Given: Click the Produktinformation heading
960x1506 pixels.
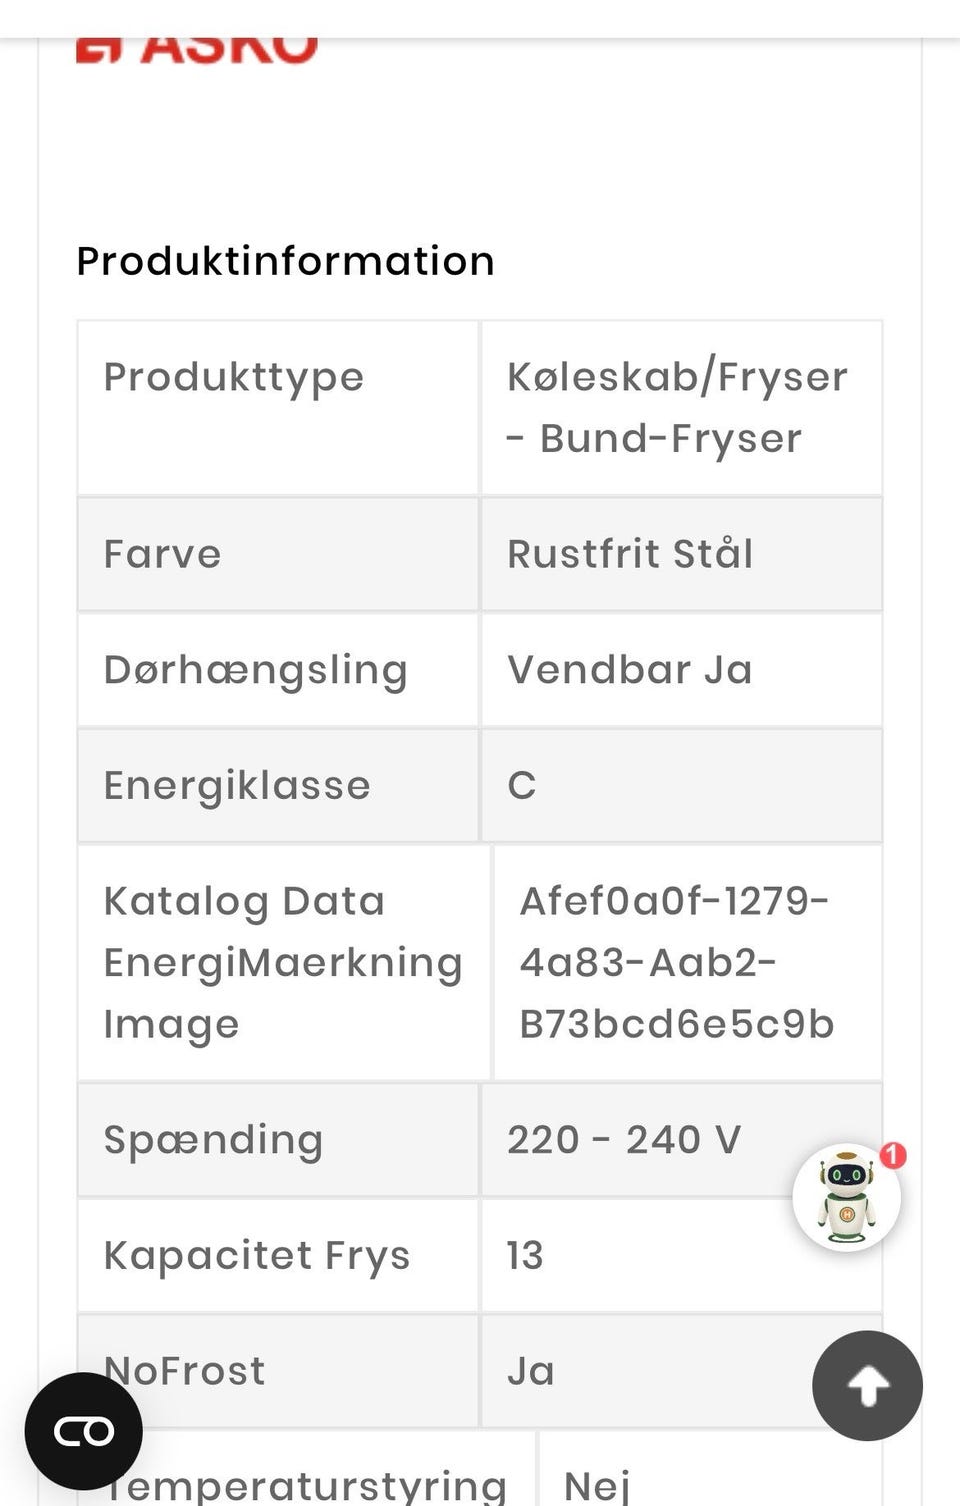Looking at the screenshot, I should click(285, 261).
